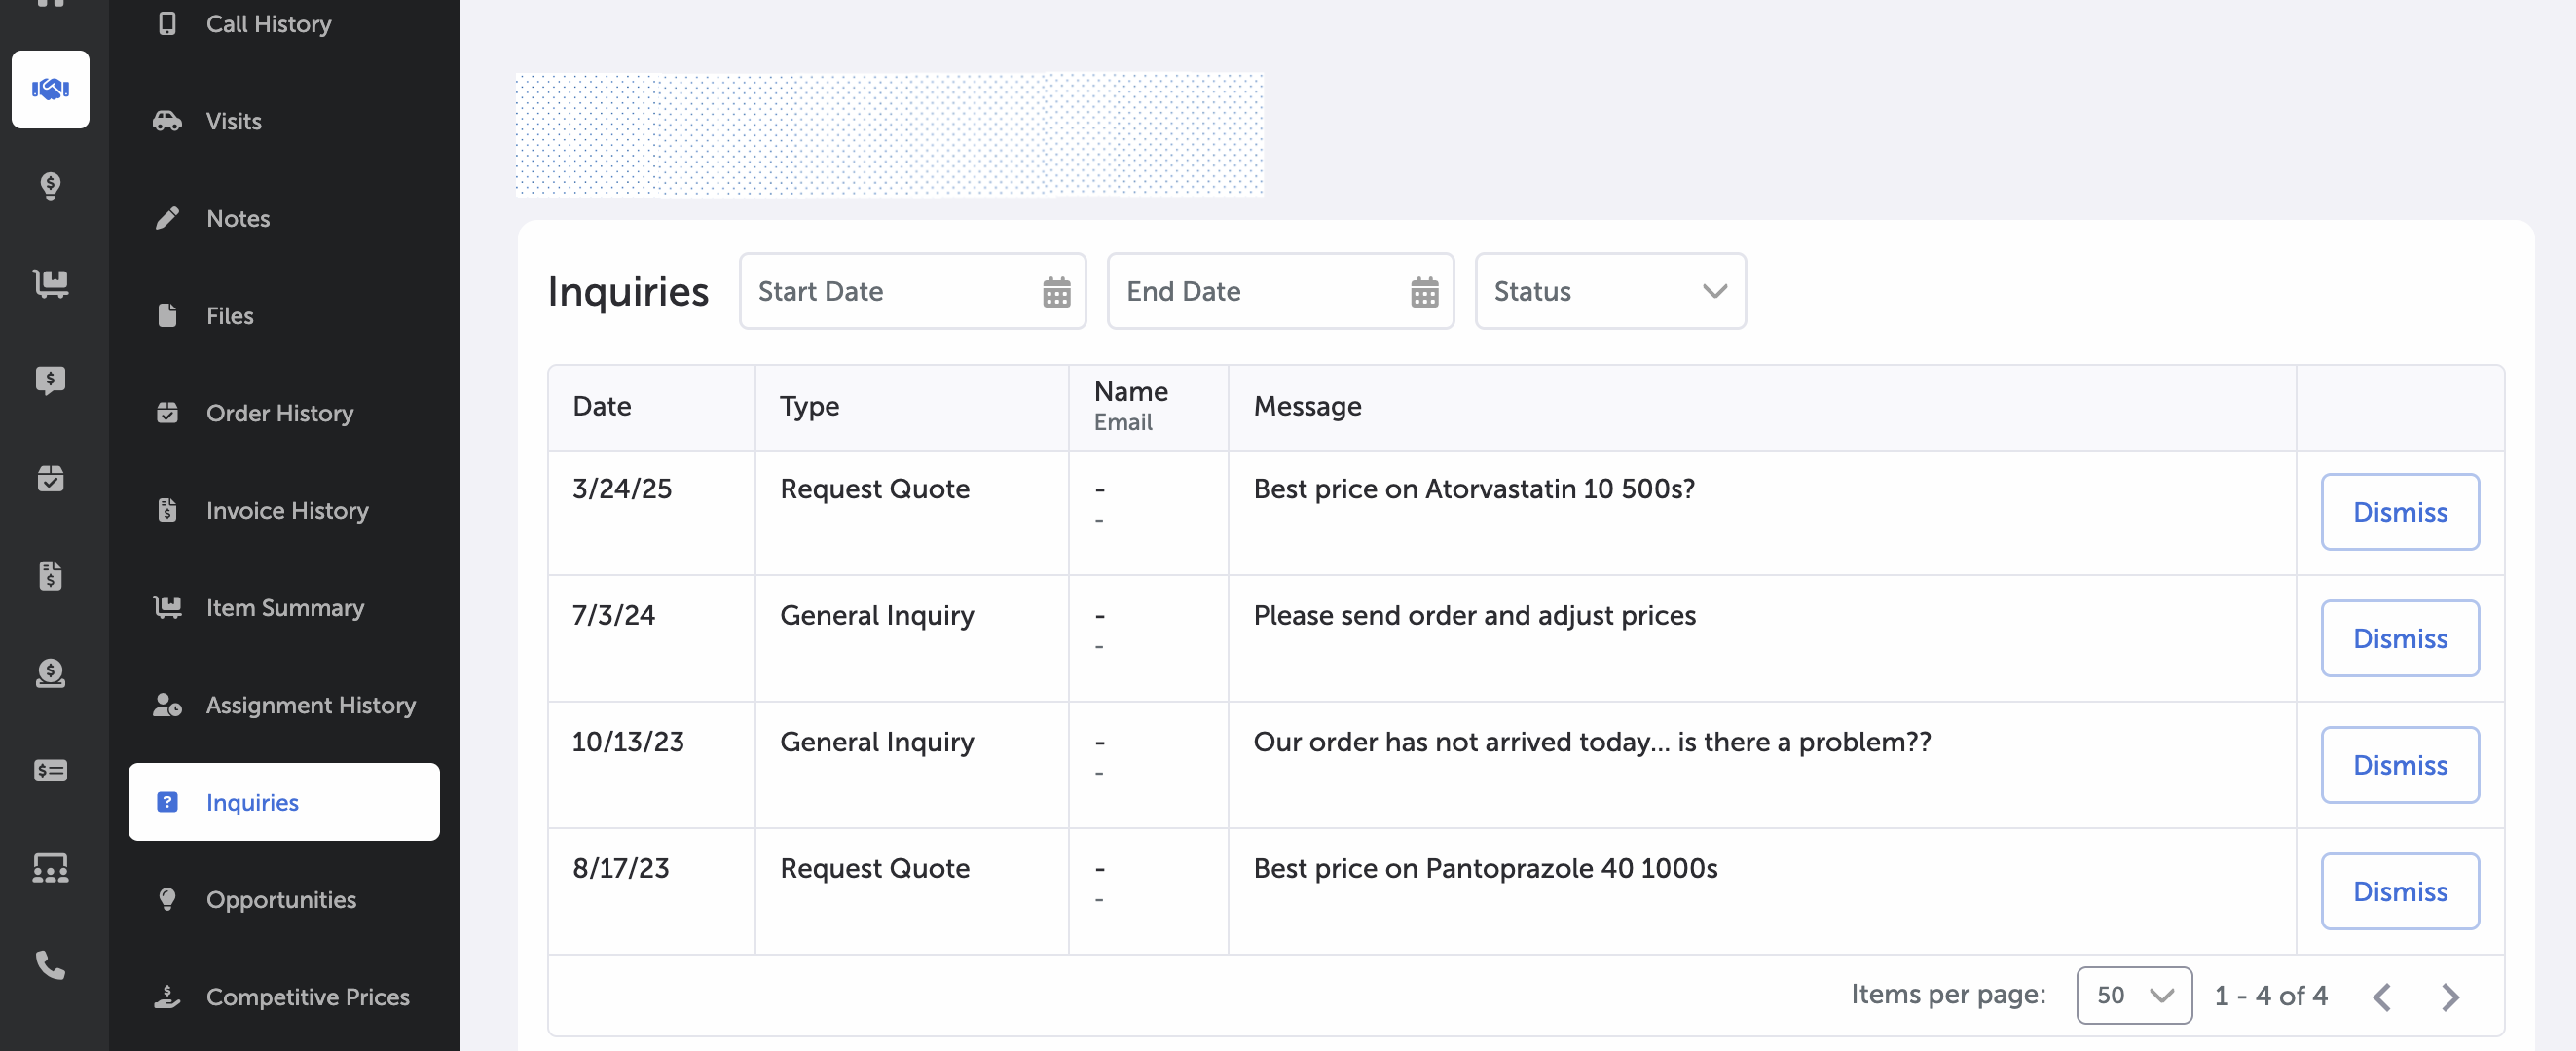Select Competitive Prices menu item
Screen dimensions: 2576x1051
[307, 997]
